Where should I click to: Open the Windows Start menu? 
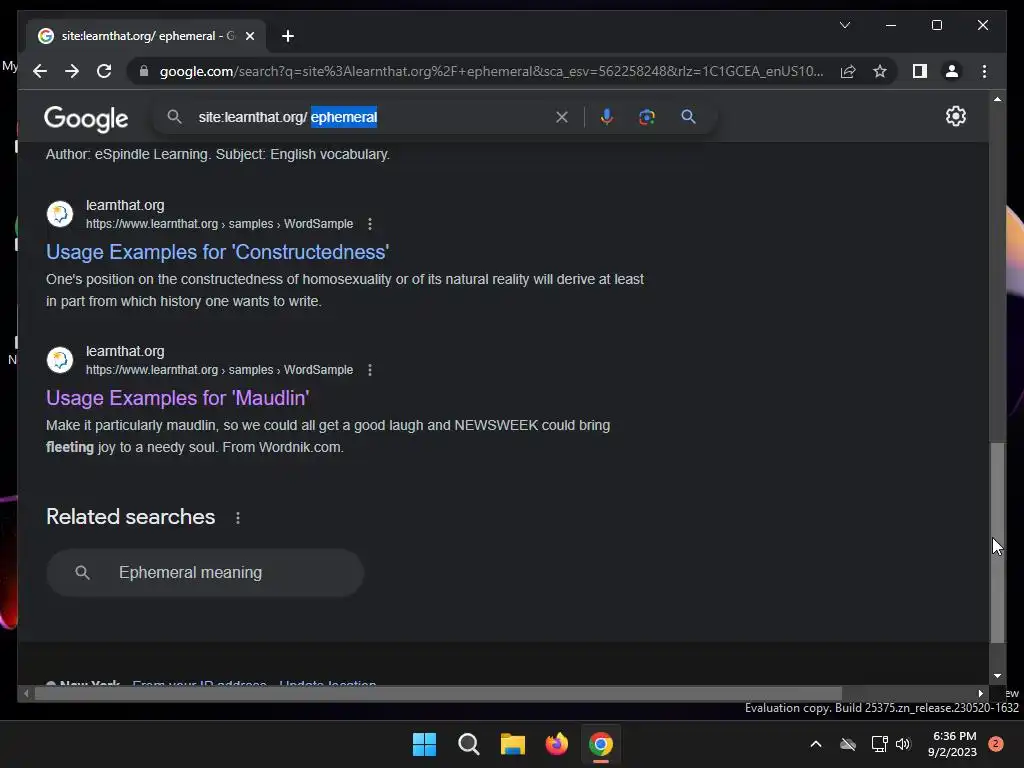[424, 744]
